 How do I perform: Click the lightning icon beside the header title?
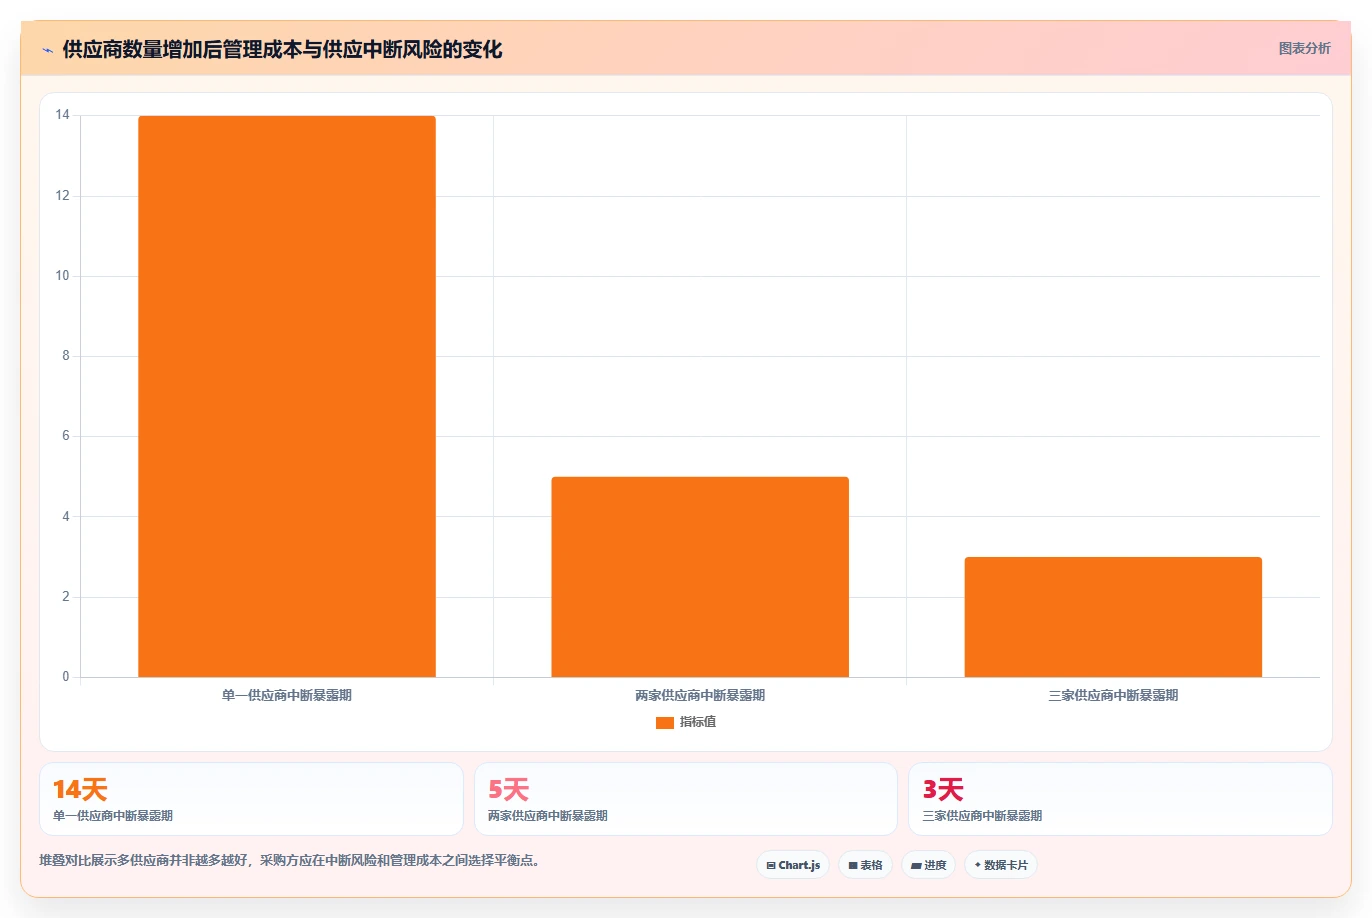(47, 50)
